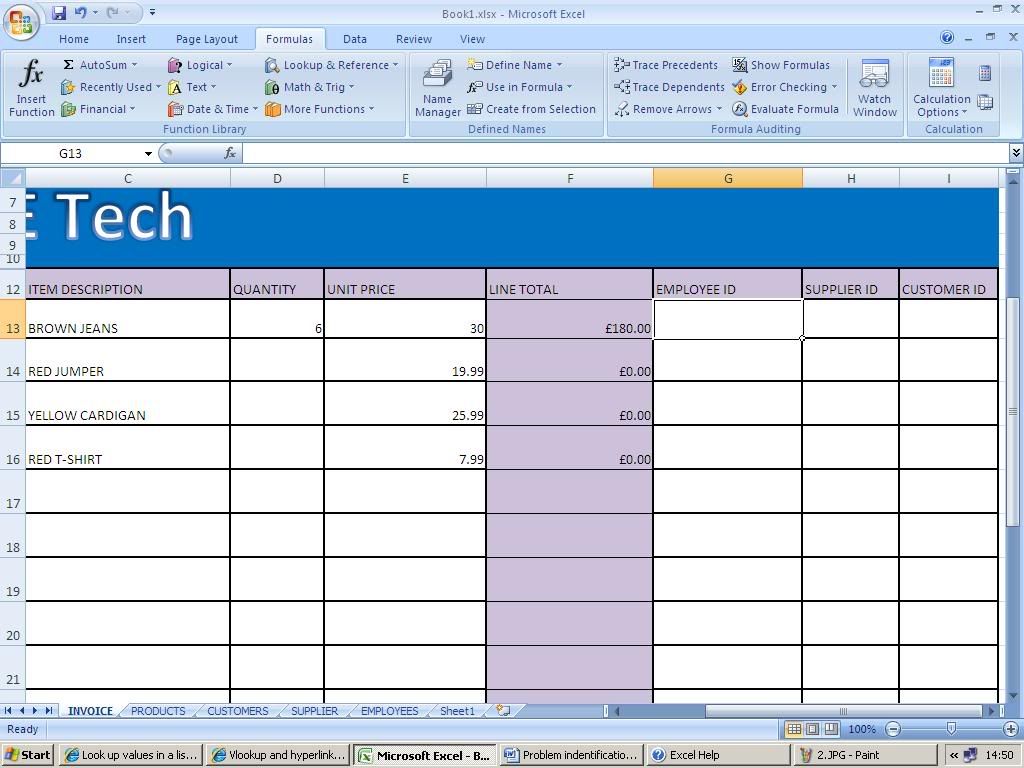Viewport: 1024px width, 768px height.
Task: Click zoom in plus button
Action: pyautogui.click(x=1010, y=729)
